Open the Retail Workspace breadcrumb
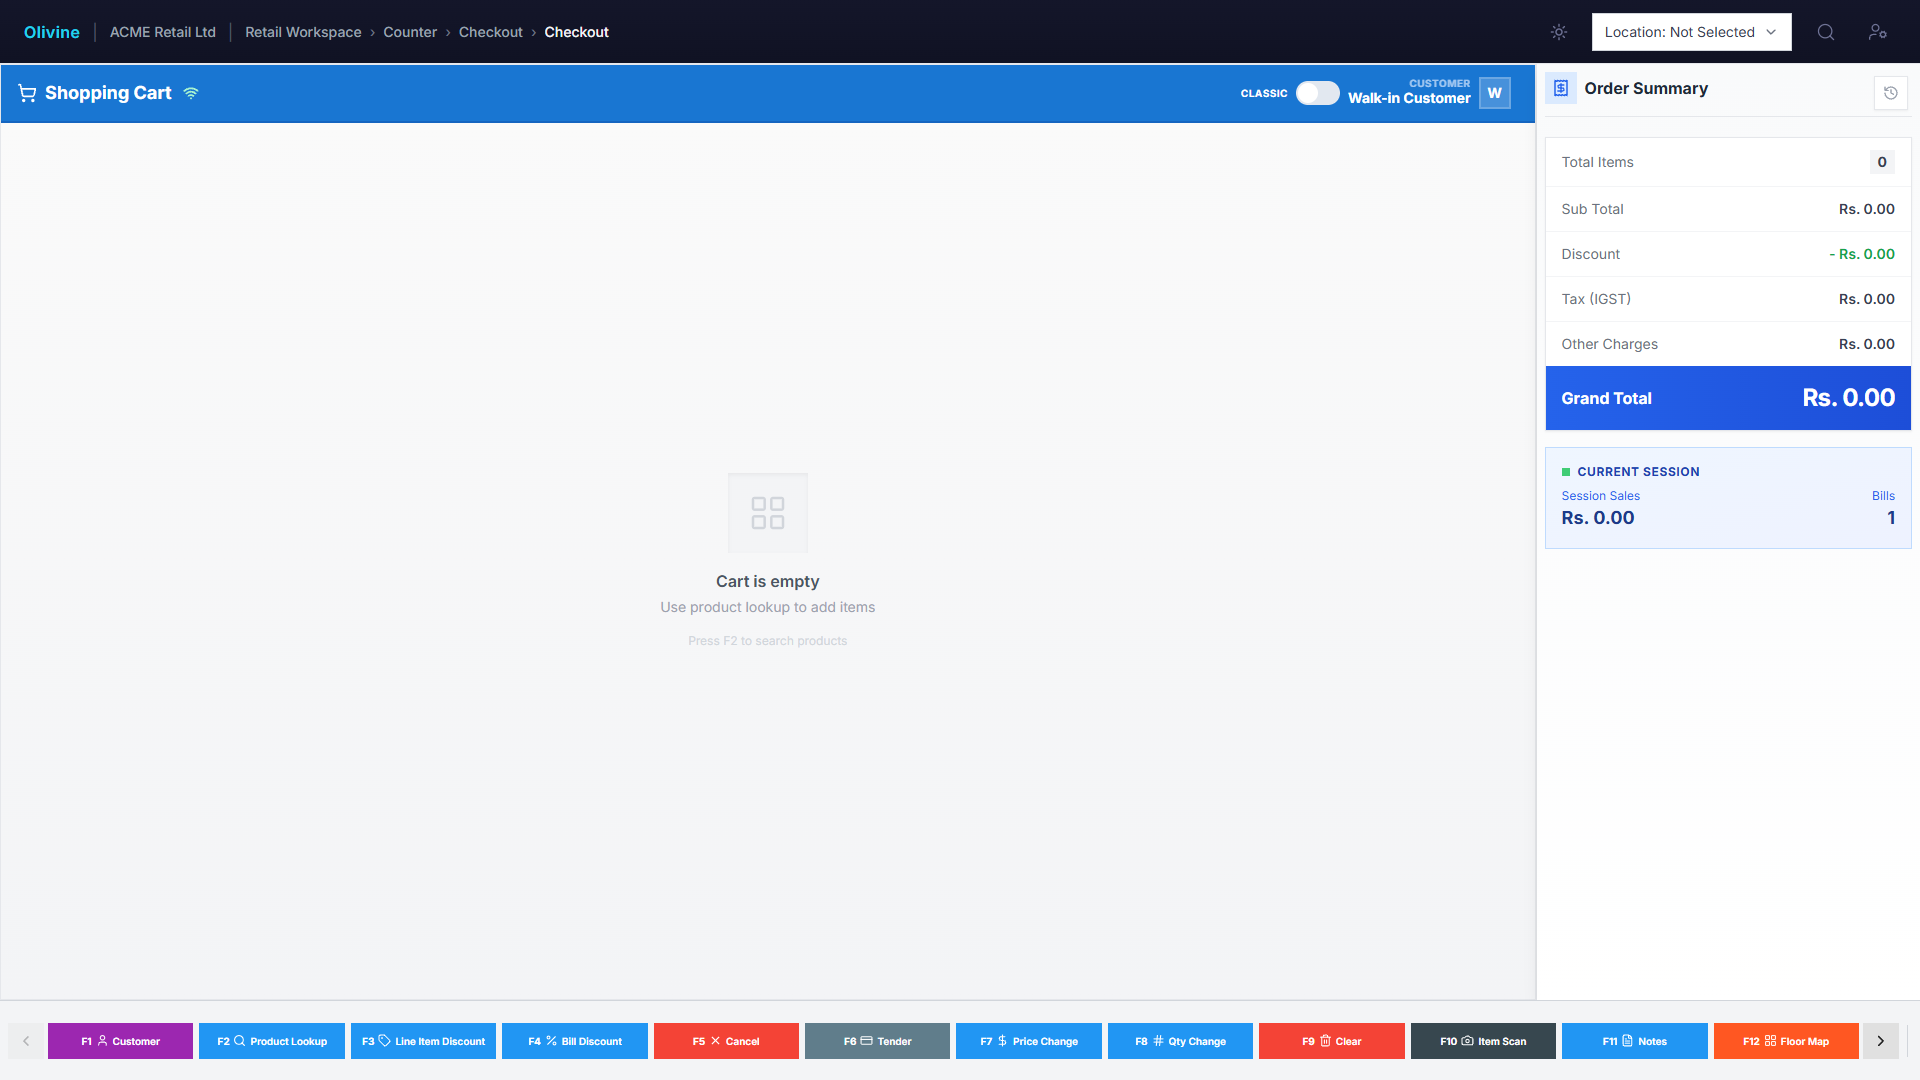1920x1080 pixels. pos(303,32)
